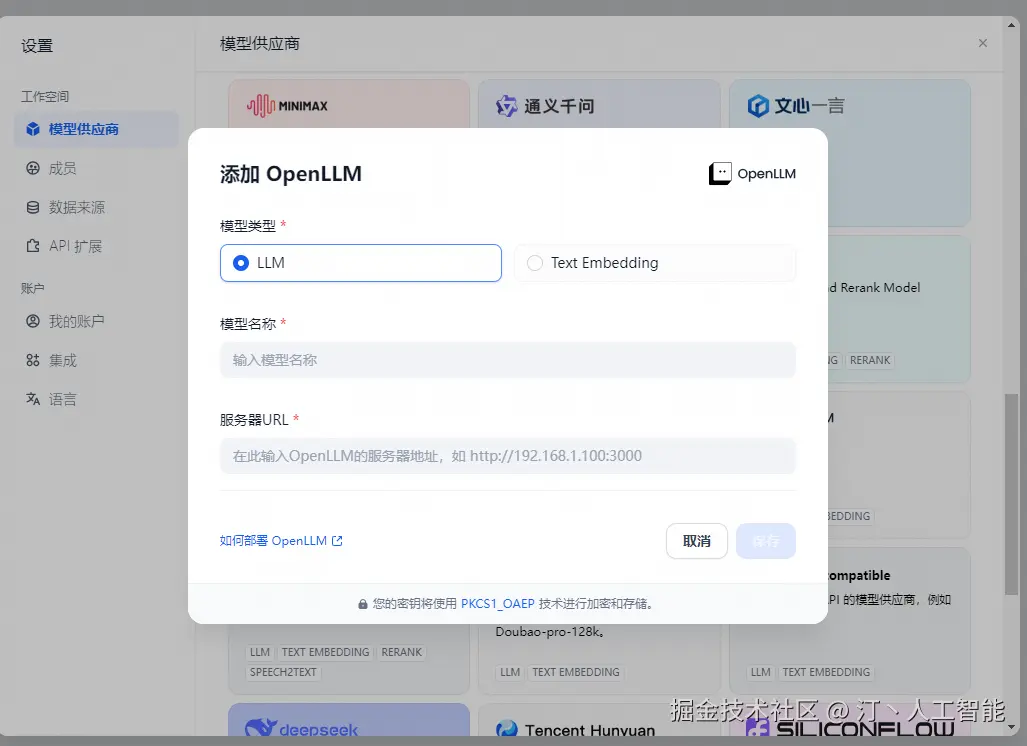This screenshot has height=746, width=1027.
Task: Click the lock icon in the dialog footer
Action: 362,604
